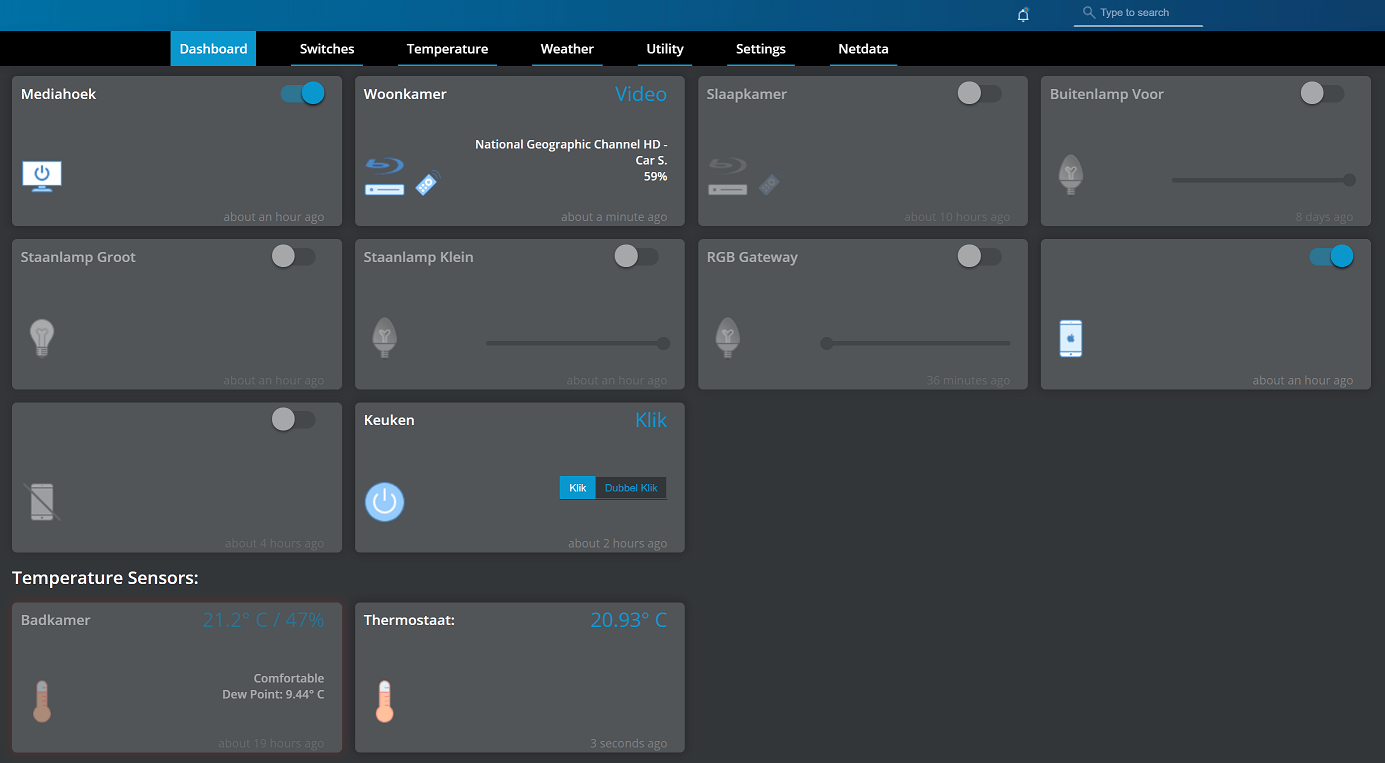Viewport: 1385px width, 763px height.
Task: Click the Keuken round power icon
Action: (x=385, y=501)
